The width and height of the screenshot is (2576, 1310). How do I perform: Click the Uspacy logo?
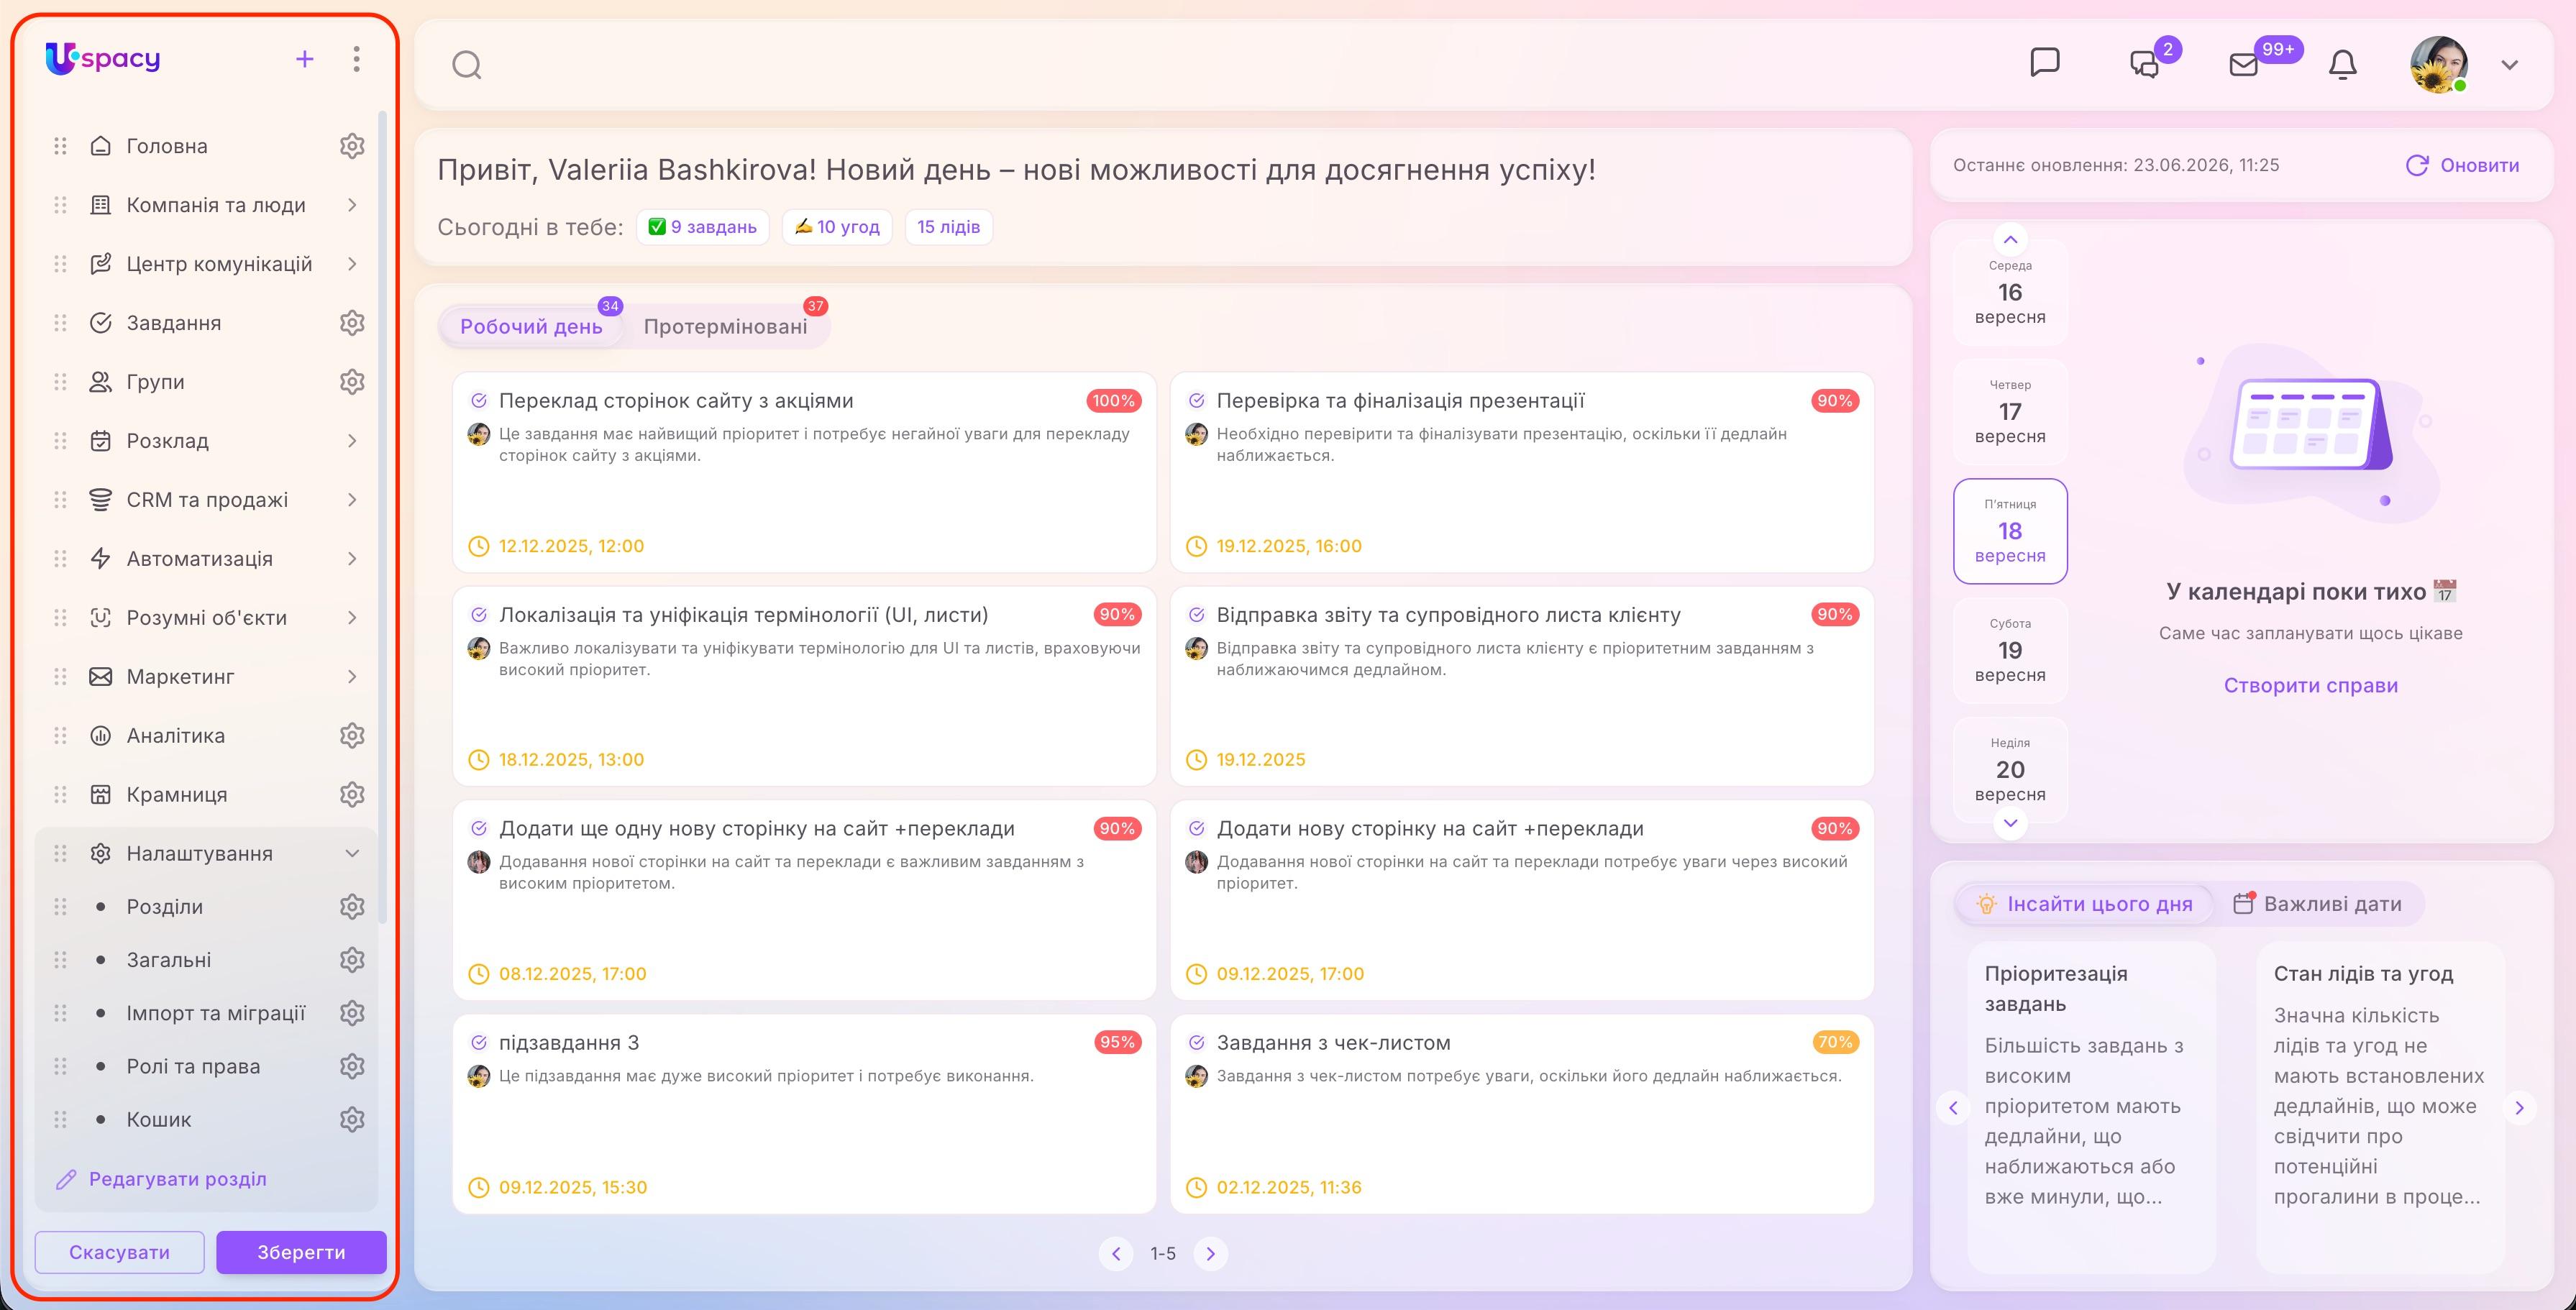(x=103, y=59)
